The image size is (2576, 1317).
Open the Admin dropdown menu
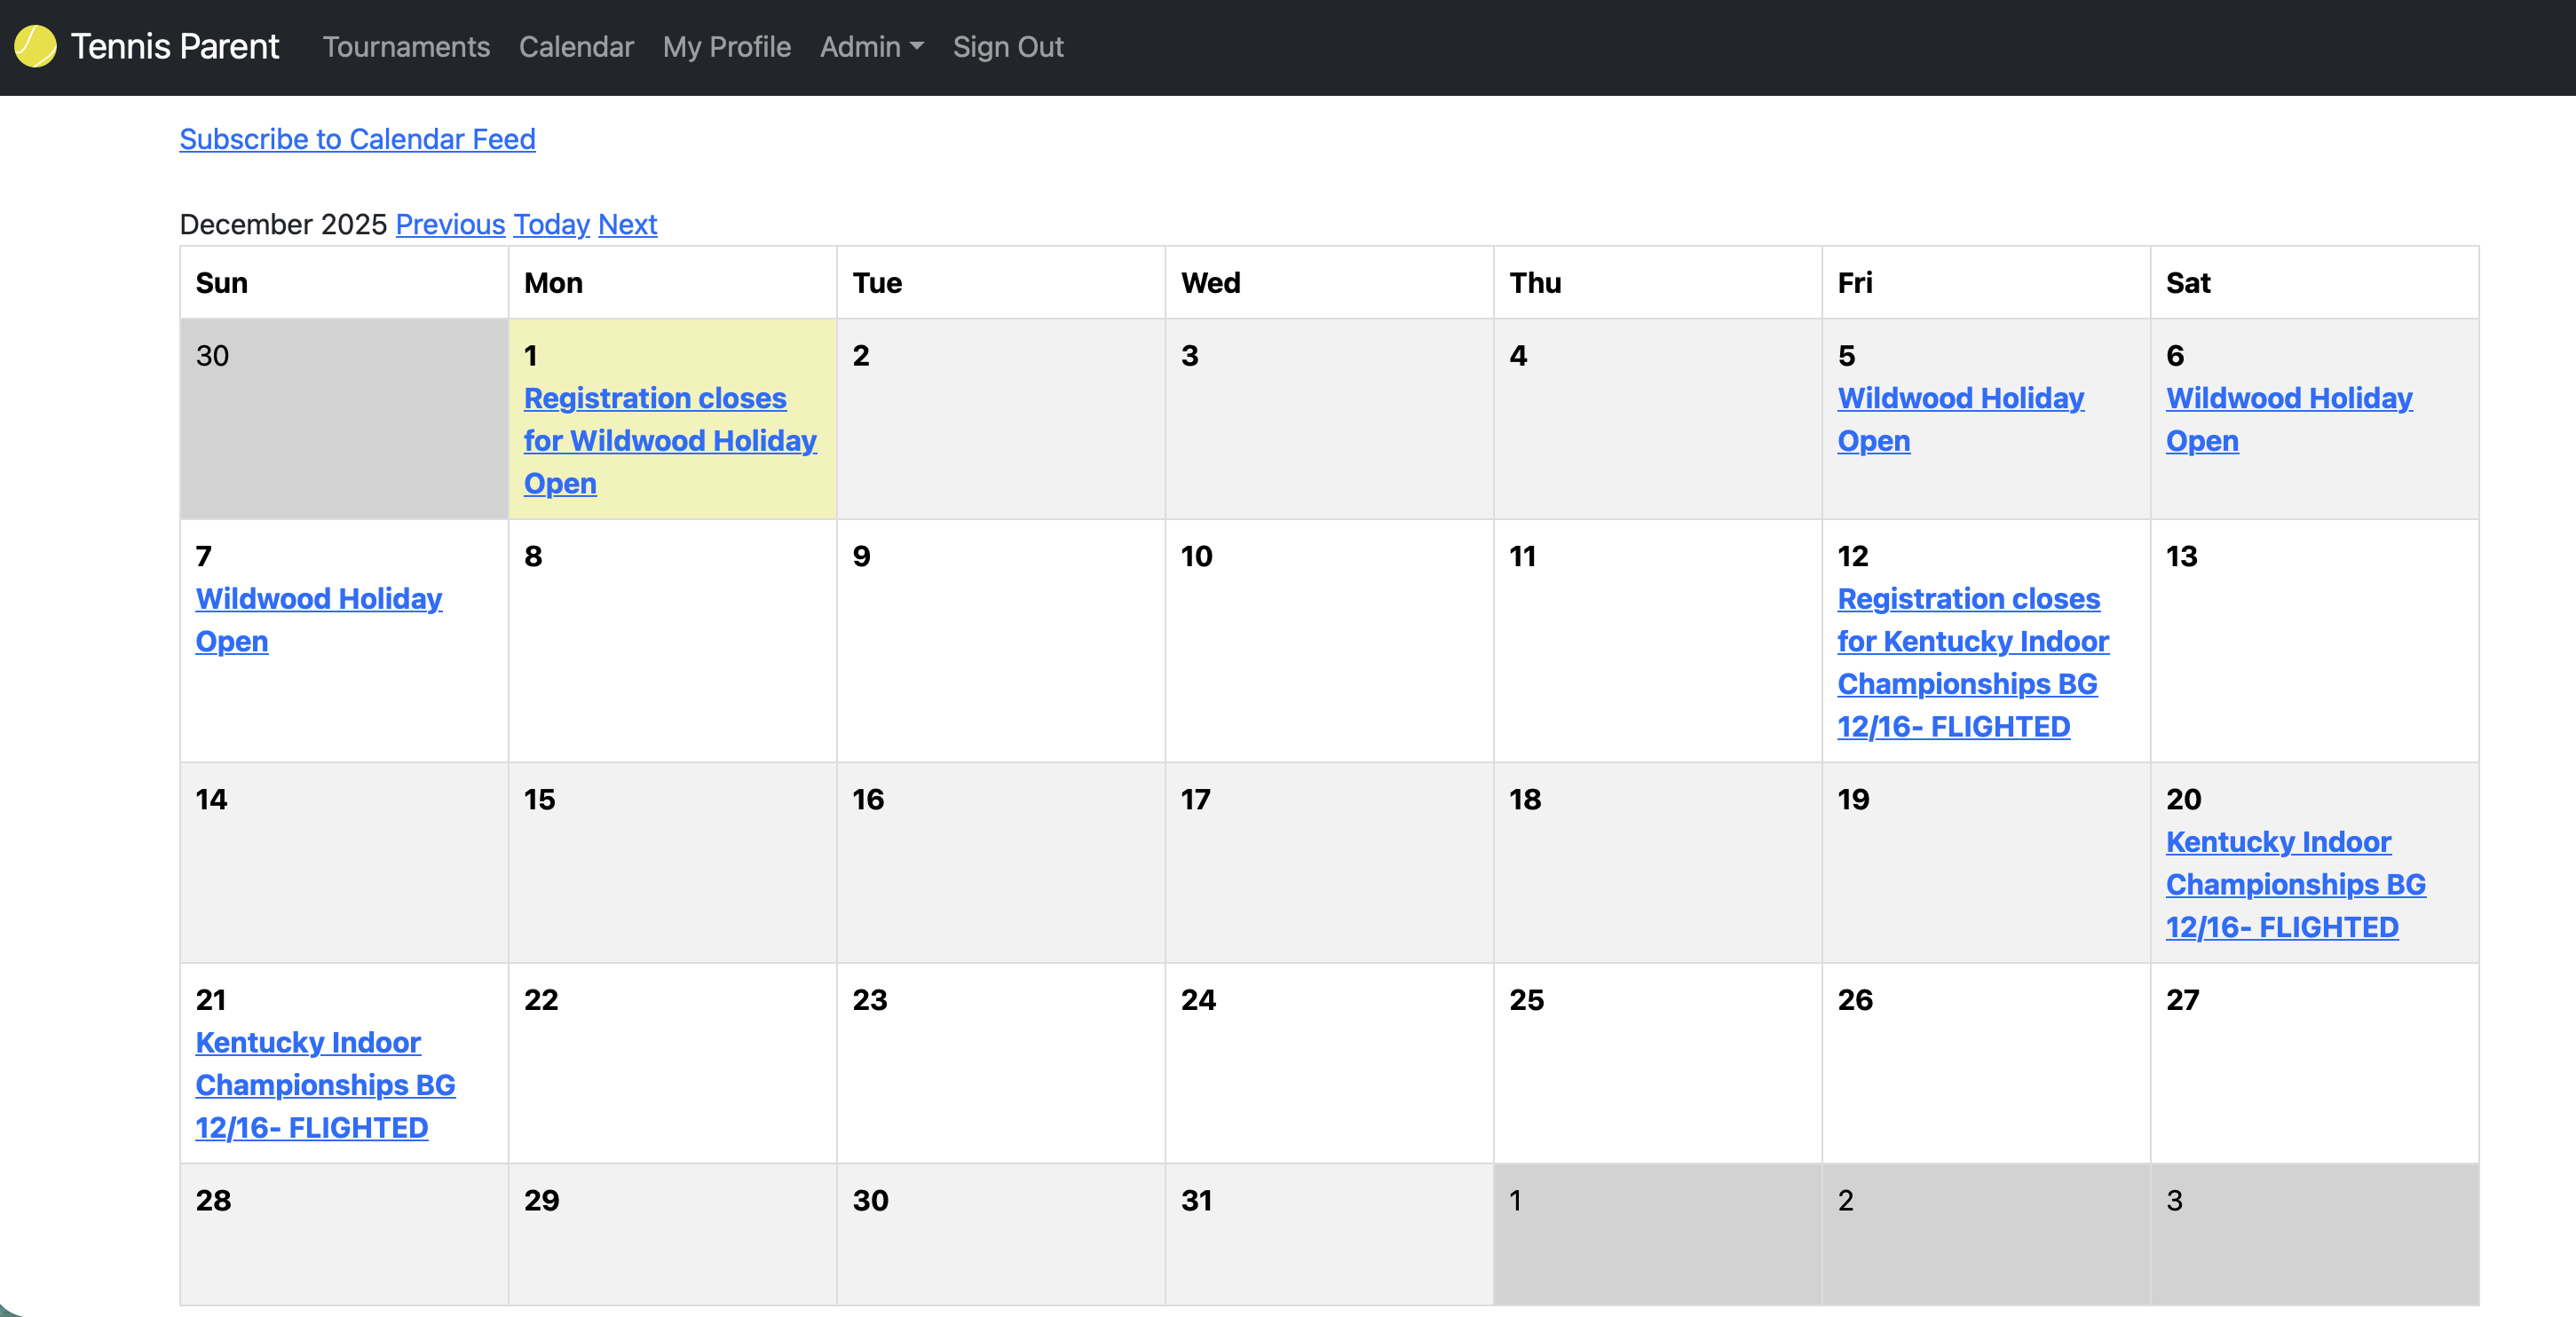871,47
